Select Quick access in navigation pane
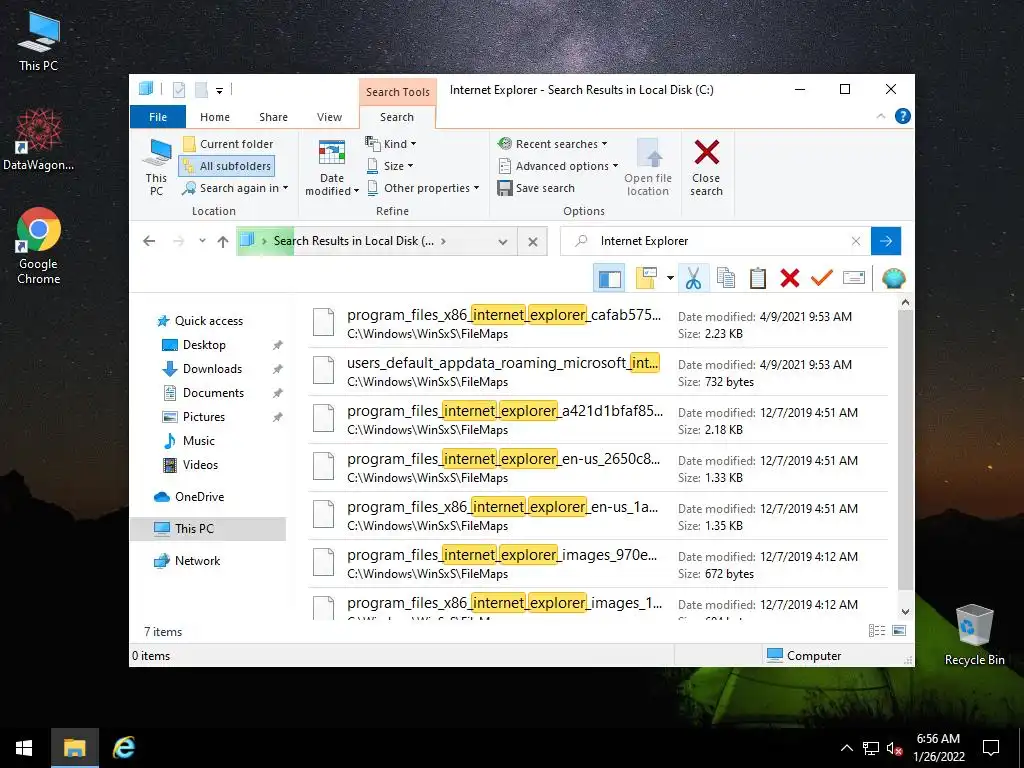 [x=200, y=321]
